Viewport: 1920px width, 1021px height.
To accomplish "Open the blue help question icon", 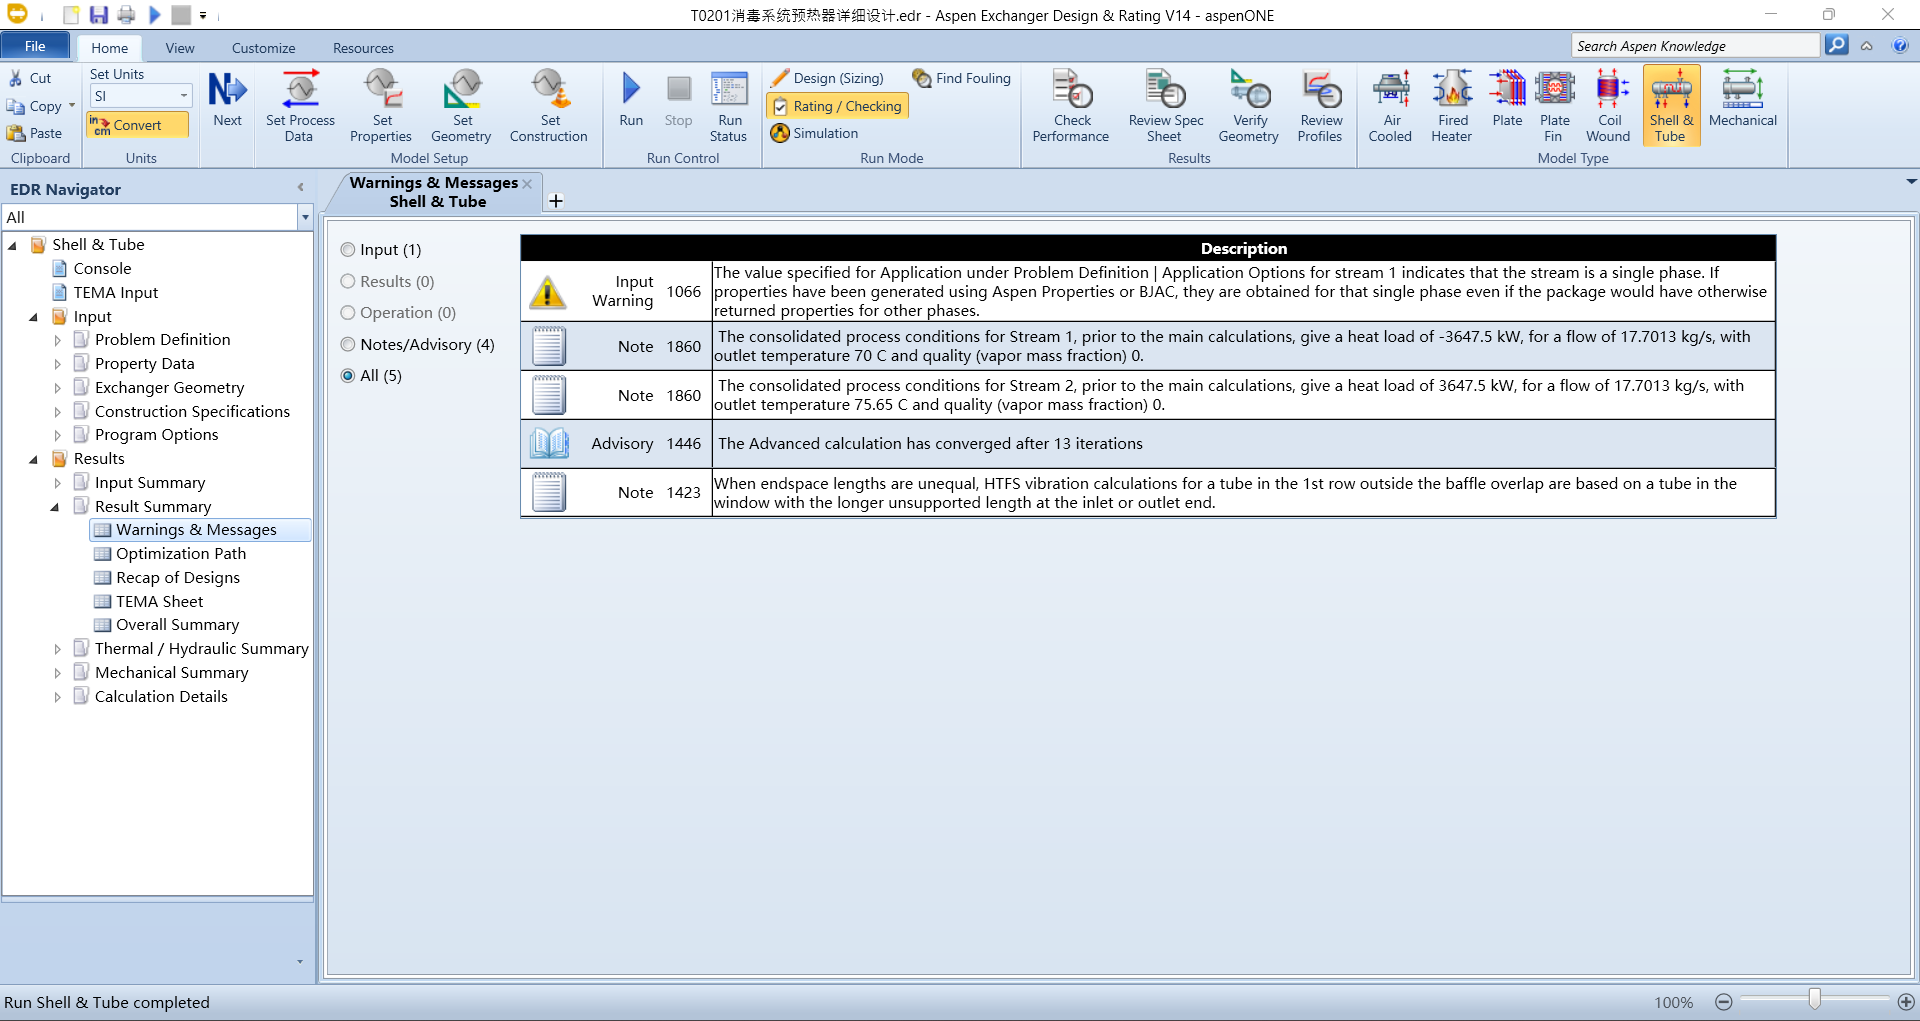I will click(1900, 46).
